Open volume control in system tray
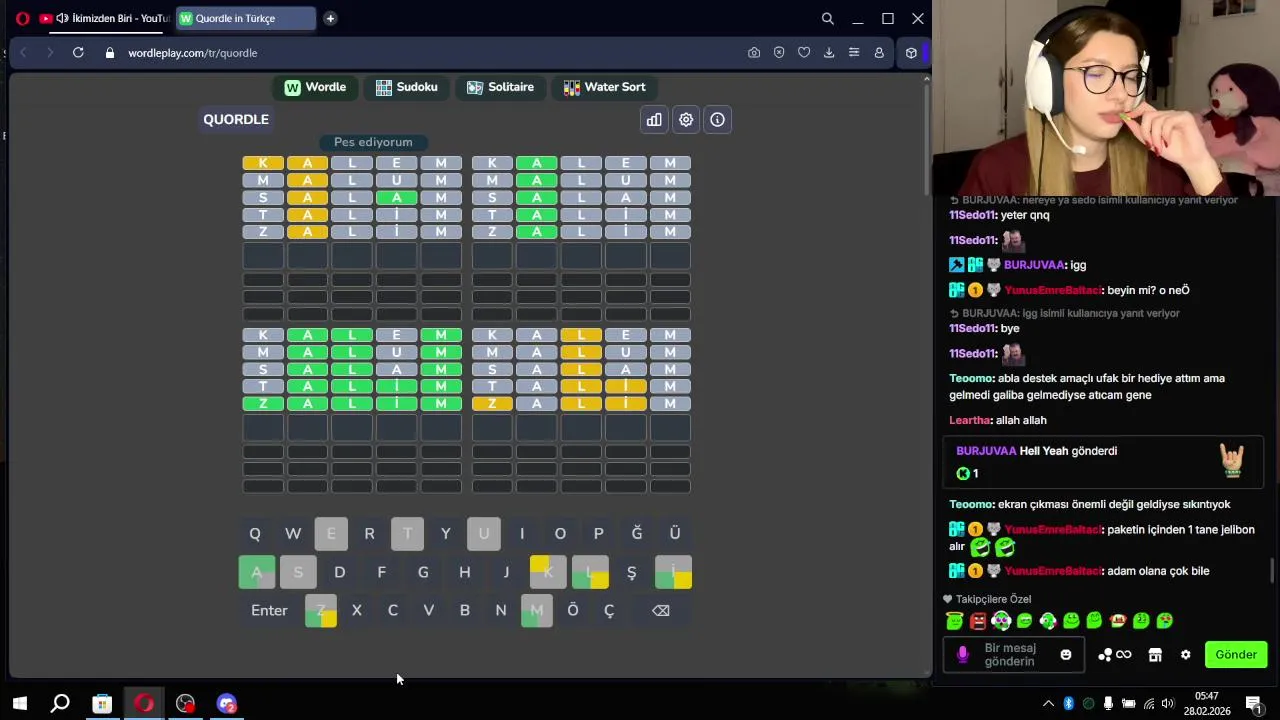Image resolution: width=1280 pixels, height=720 pixels. click(1167, 704)
